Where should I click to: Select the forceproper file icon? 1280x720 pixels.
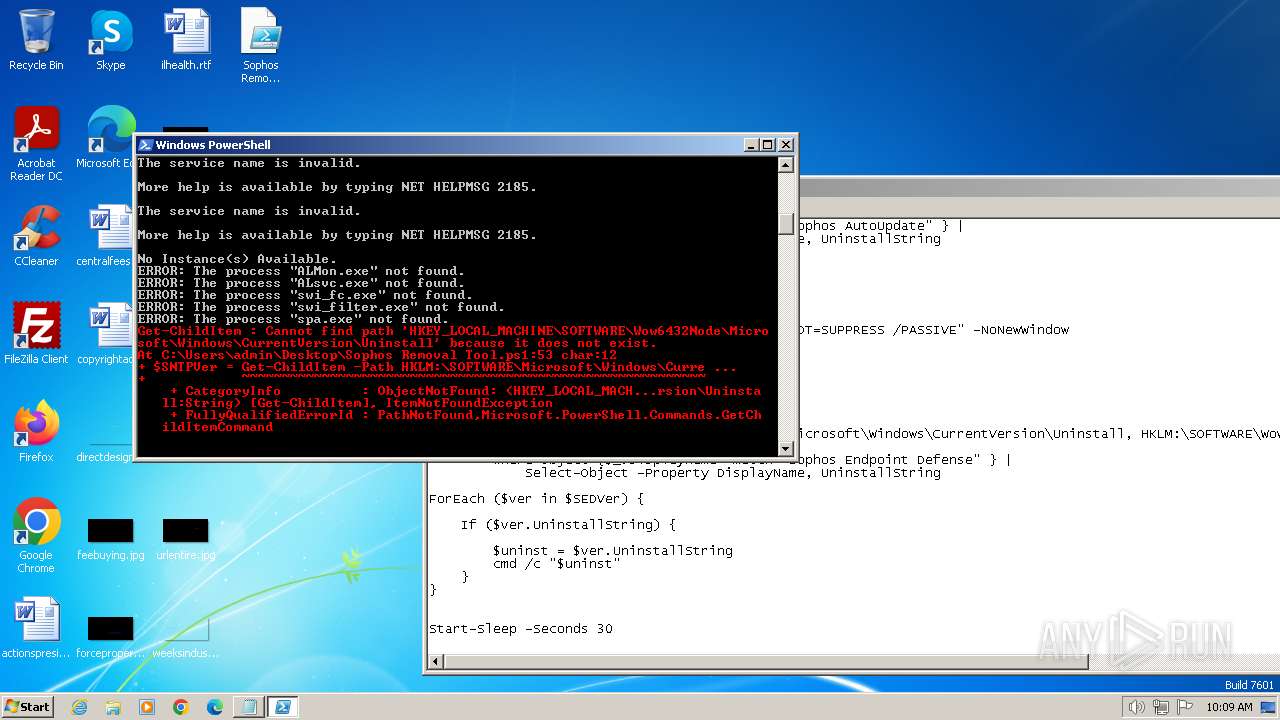(110, 636)
